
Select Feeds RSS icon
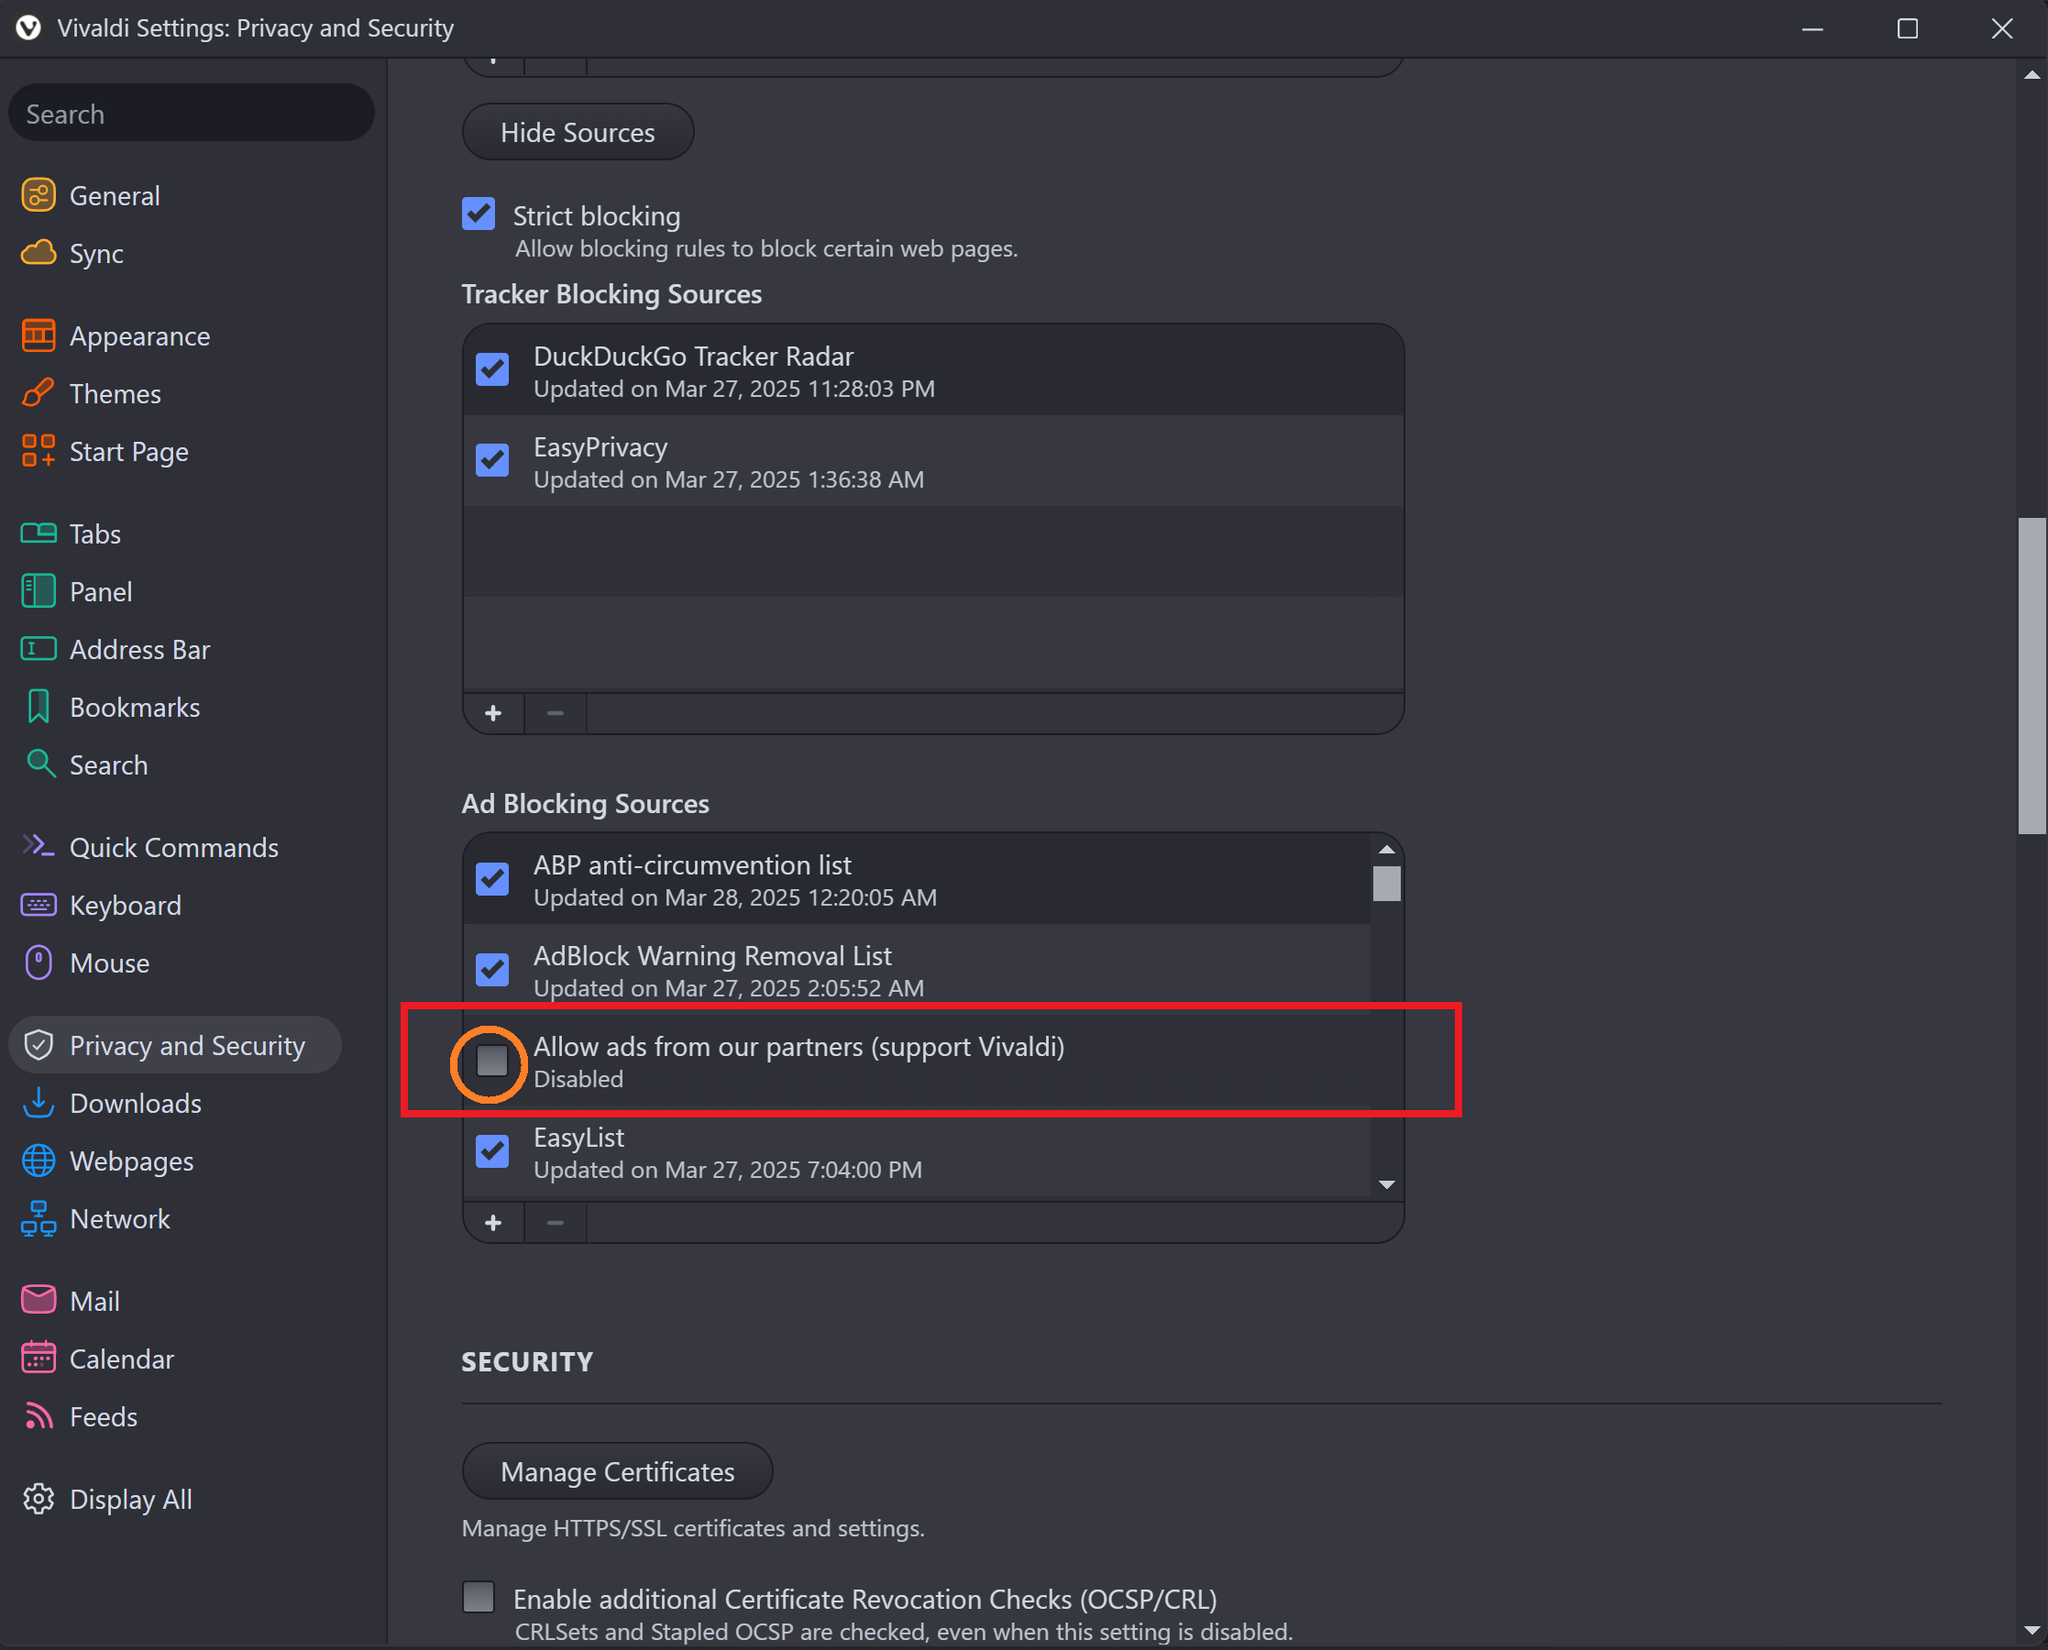coord(38,1416)
